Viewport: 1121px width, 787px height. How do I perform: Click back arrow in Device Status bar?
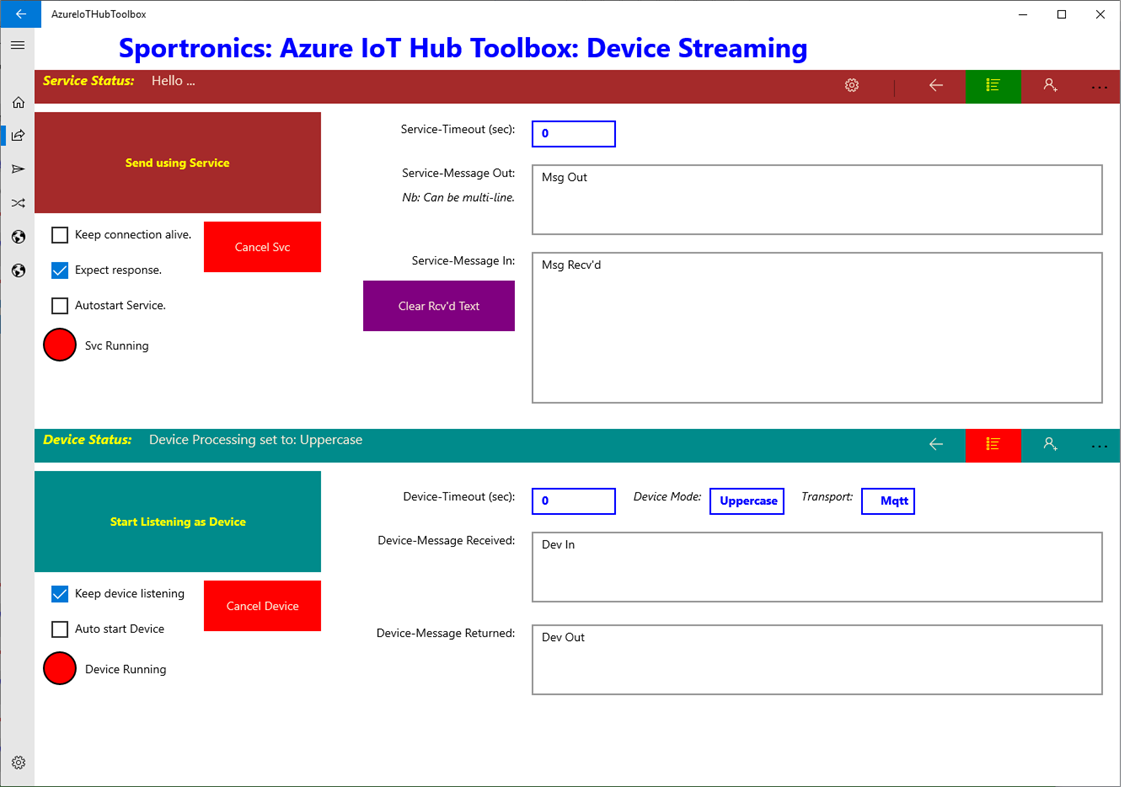point(936,445)
